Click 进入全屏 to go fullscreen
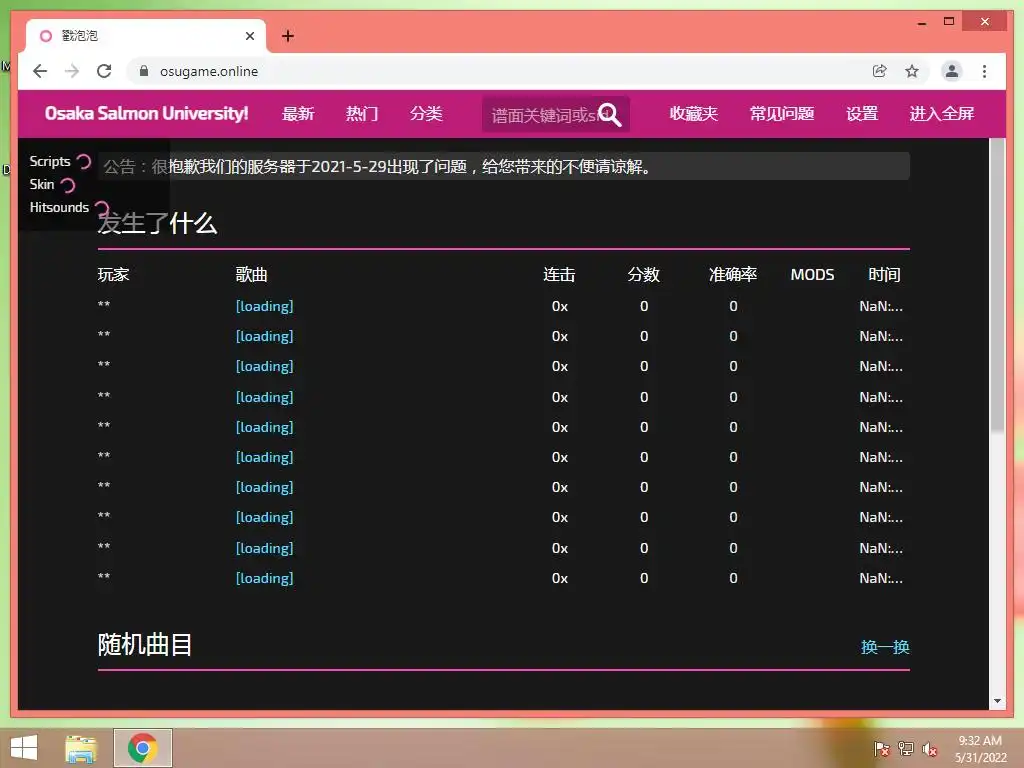The height and width of the screenshot is (768, 1024). click(942, 114)
